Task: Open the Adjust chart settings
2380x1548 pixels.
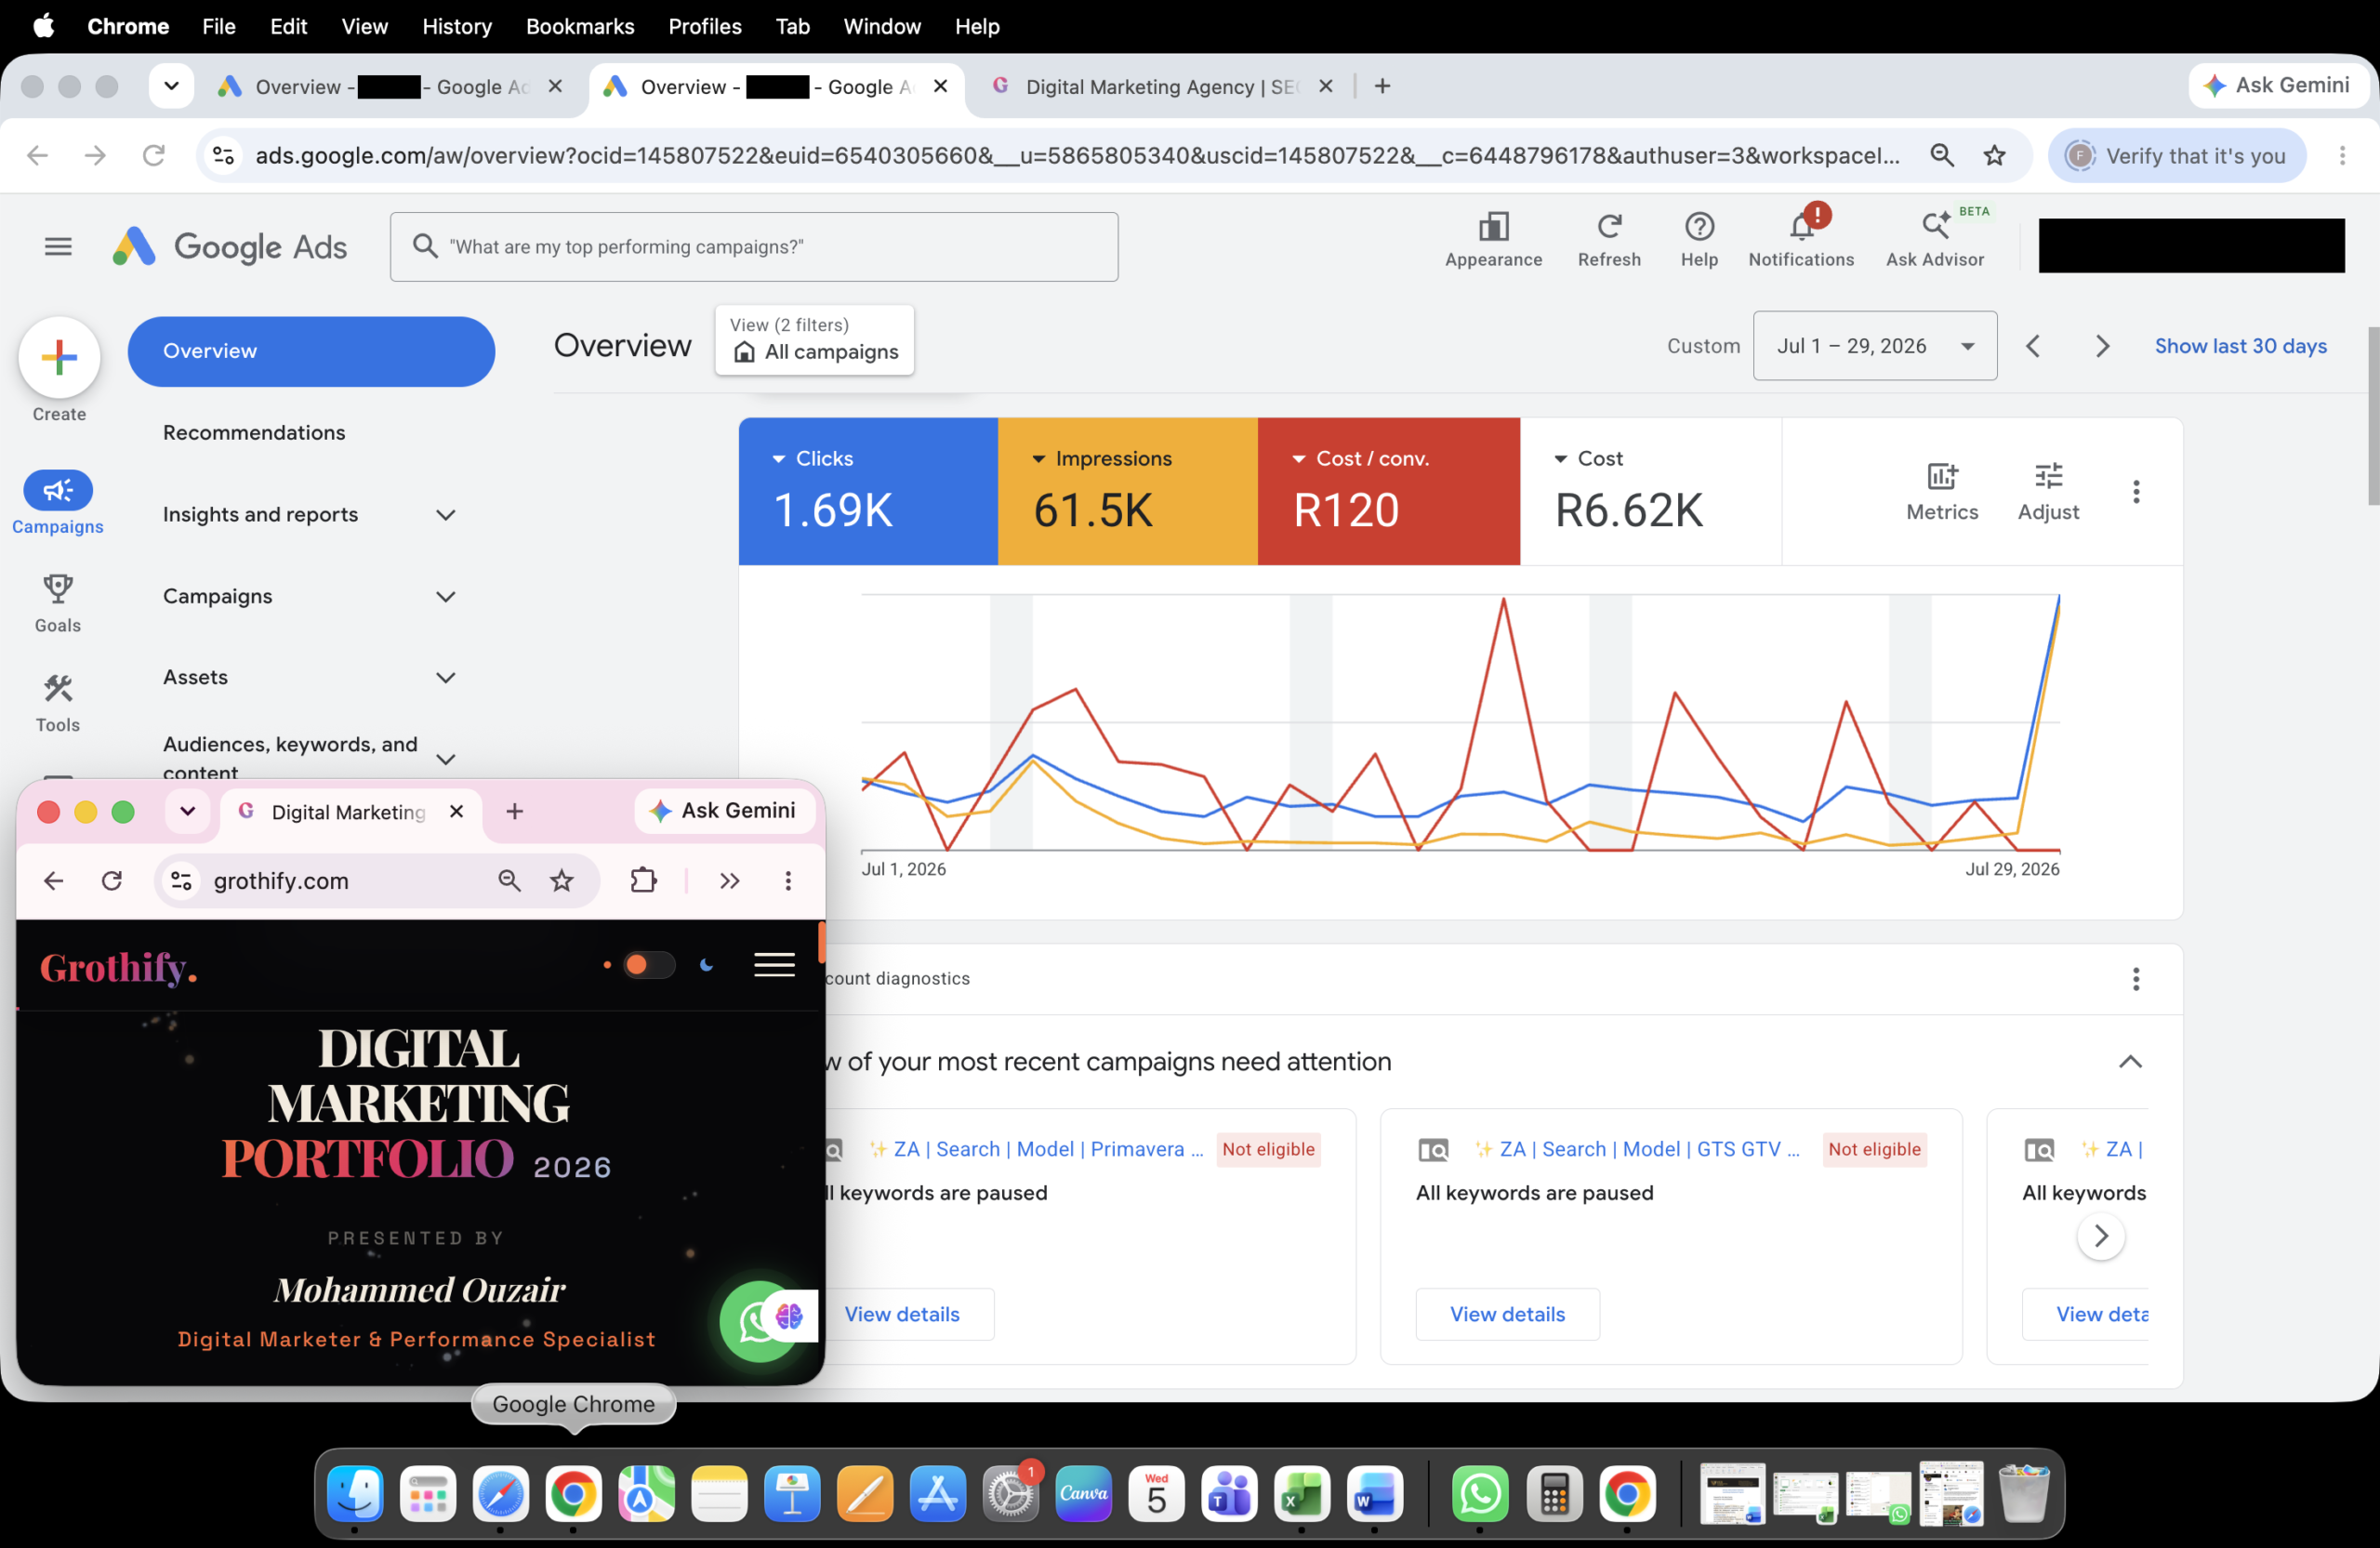Action: 2048,491
